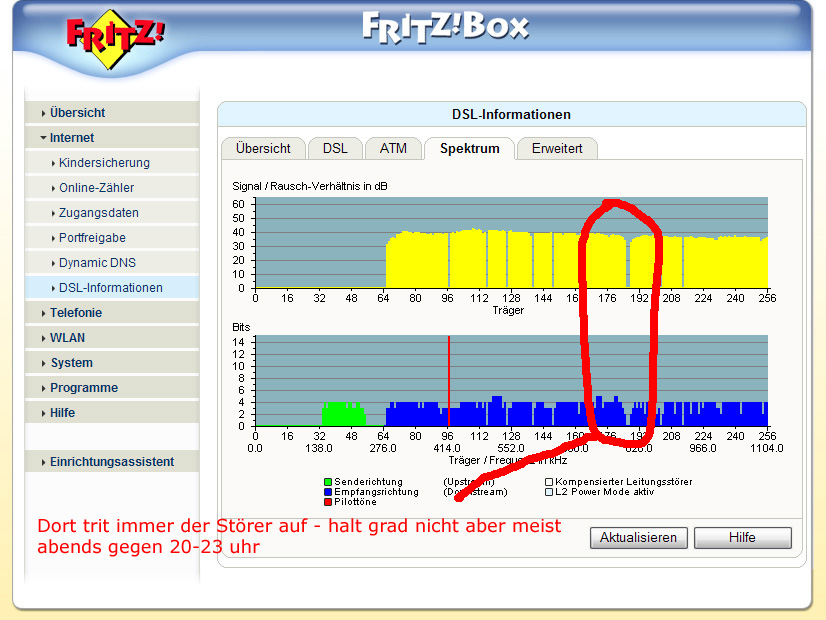Toggle L2 Power Mode aktiv checkbox
The width and height of the screenshot is (826, 620).
point(549,492)
